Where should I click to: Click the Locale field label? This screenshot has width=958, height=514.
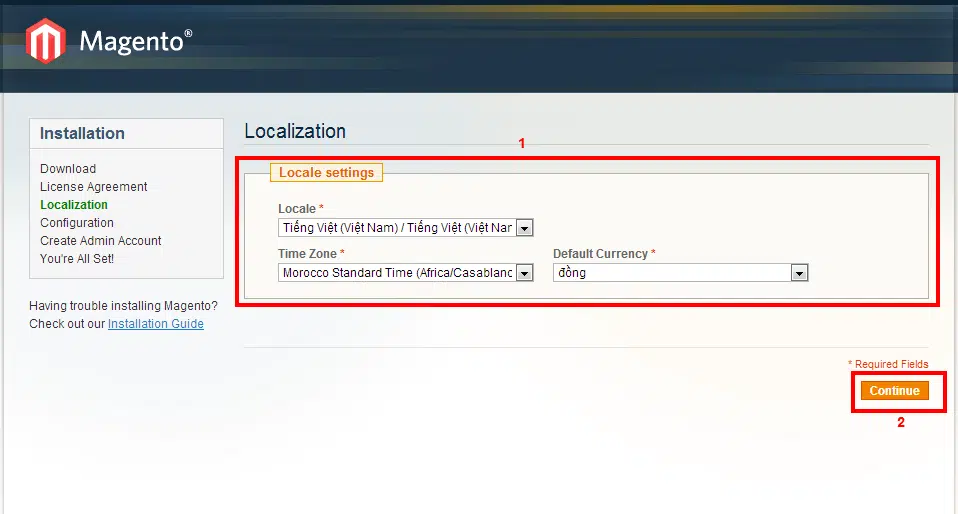click(x=301, y=208)
